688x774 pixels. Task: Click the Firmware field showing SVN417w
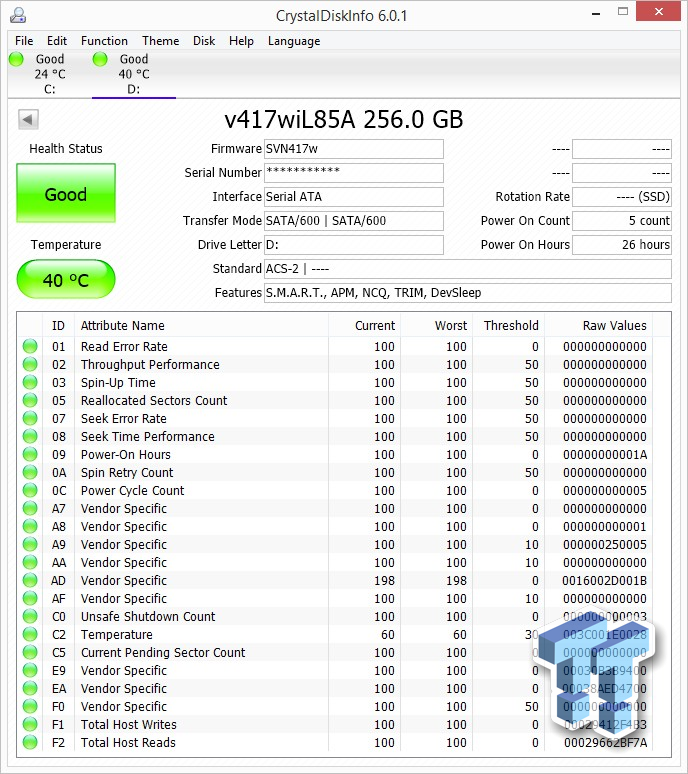[353, 149]
